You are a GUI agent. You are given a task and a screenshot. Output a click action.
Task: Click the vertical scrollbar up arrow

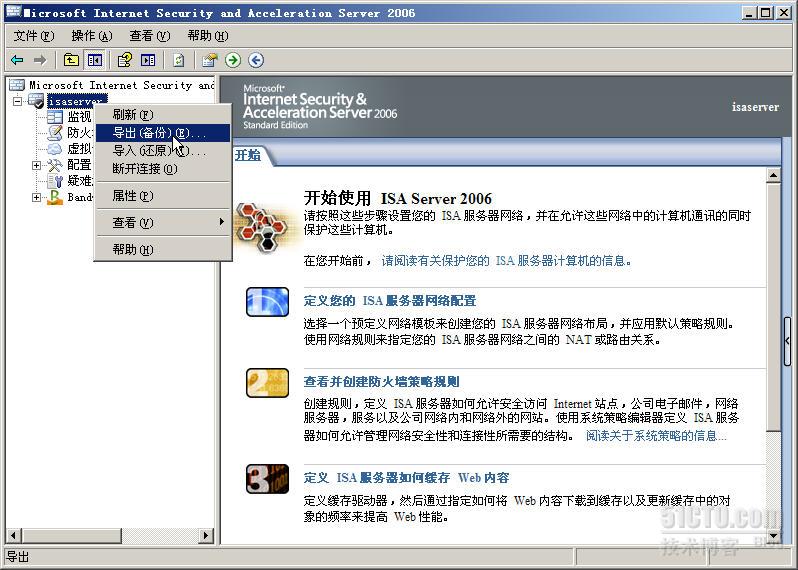pyautogui.click(x=774, y=175)
